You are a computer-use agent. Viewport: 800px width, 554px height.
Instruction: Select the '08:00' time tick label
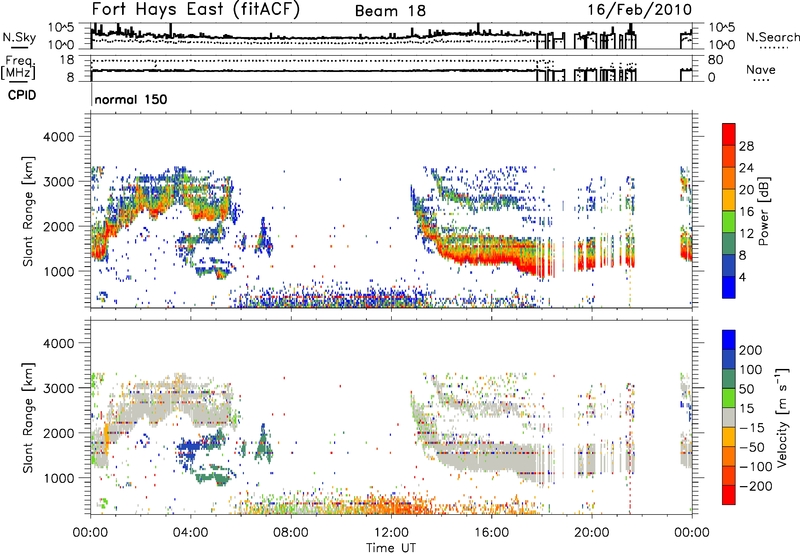point(291,533)
